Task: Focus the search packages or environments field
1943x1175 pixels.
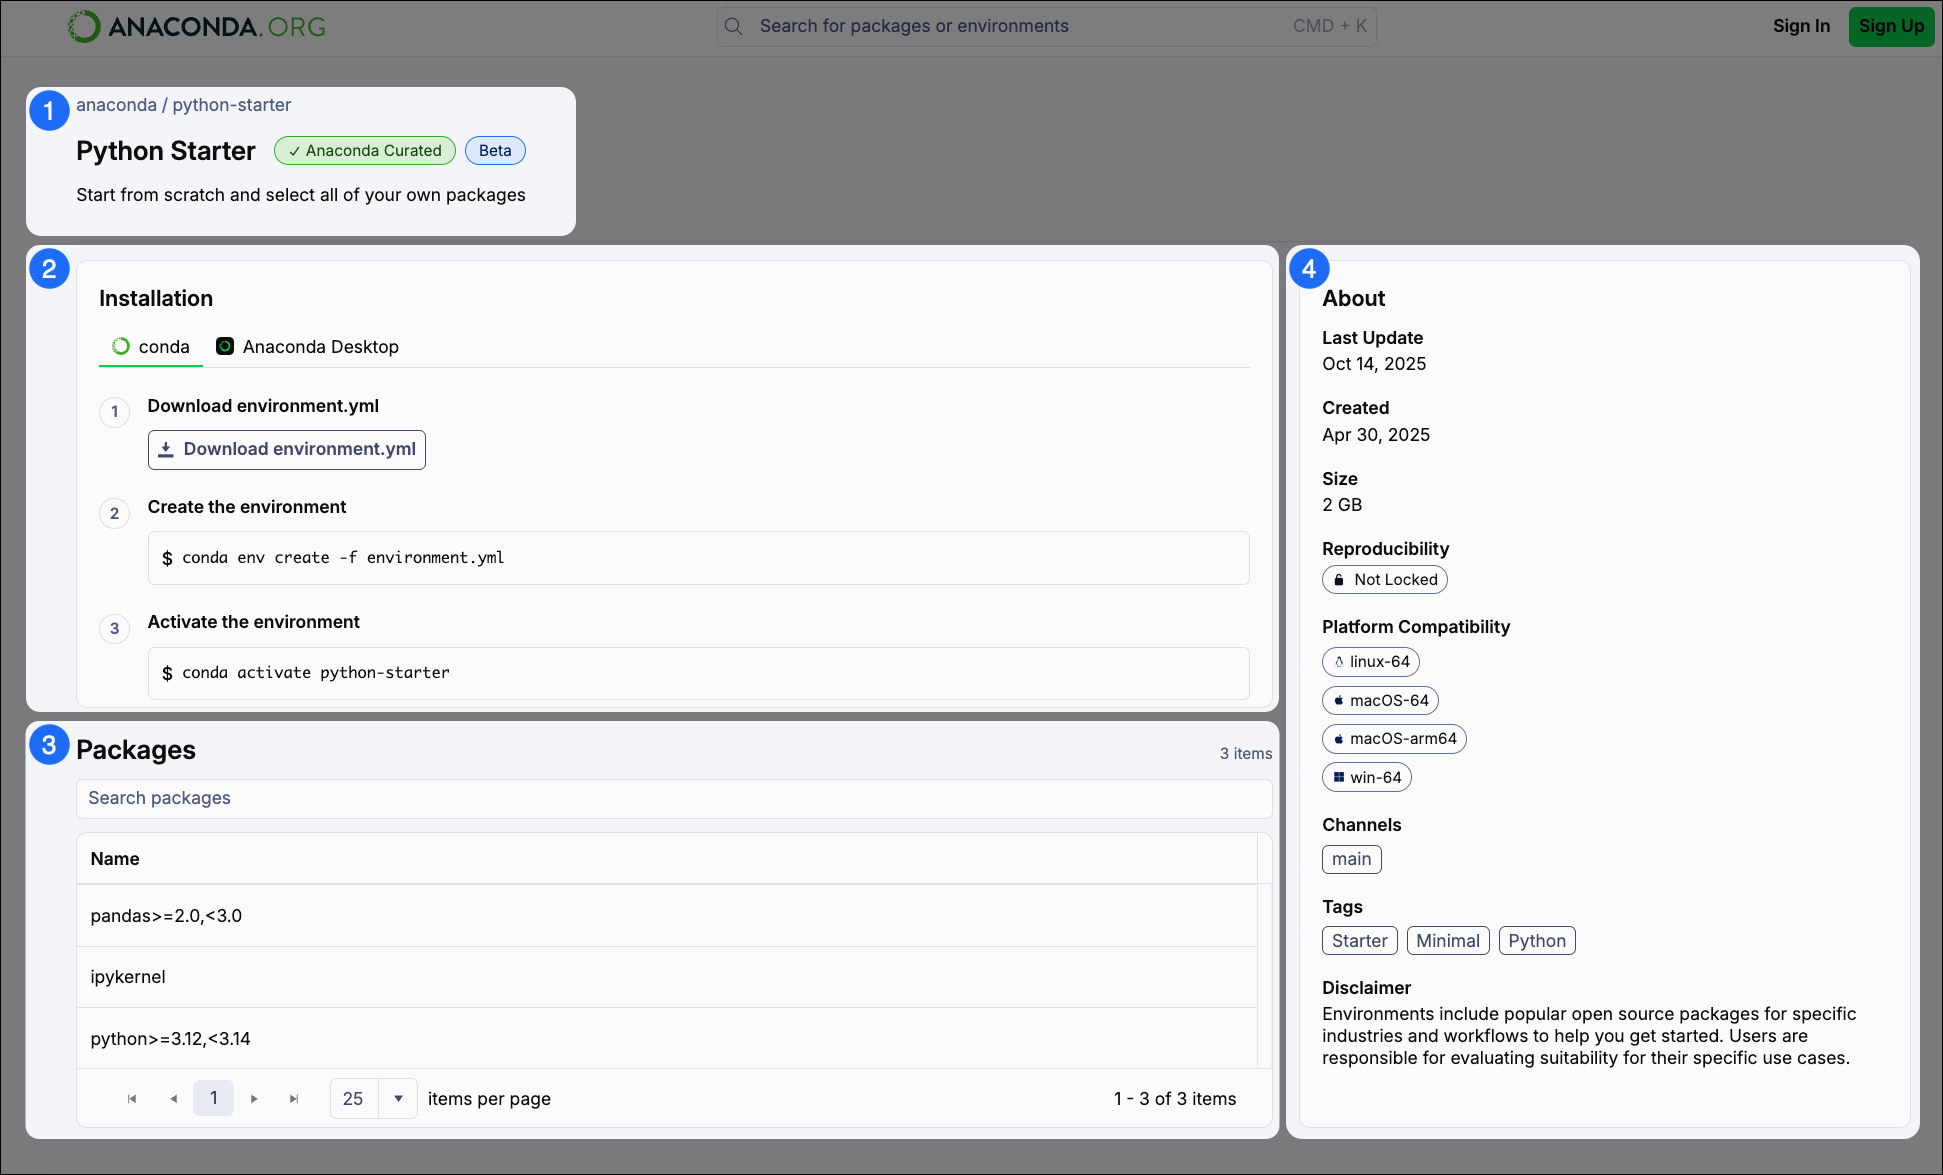Action: click(x=1046, y=26)
